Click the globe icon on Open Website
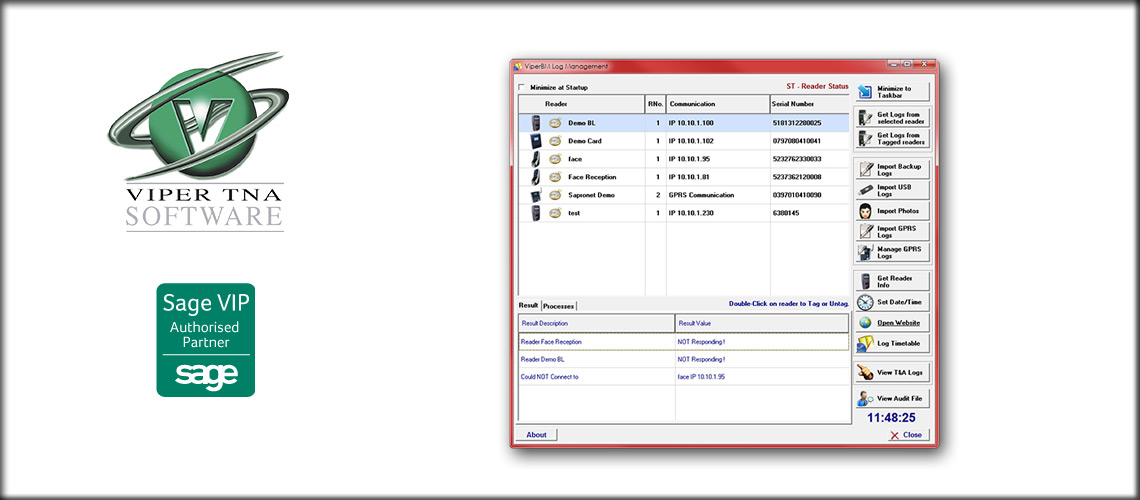This screenshot has width=1140, height=500. coord(865,323)
